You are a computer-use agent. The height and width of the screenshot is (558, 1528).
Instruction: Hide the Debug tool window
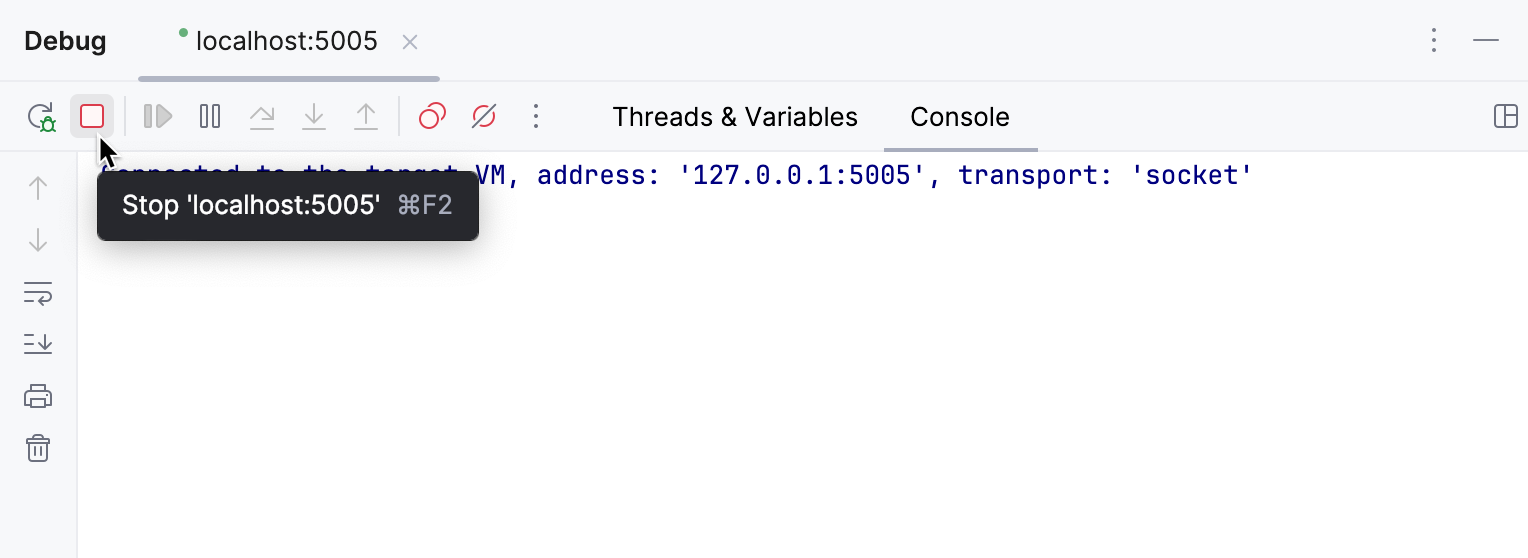click(1486, 41)
